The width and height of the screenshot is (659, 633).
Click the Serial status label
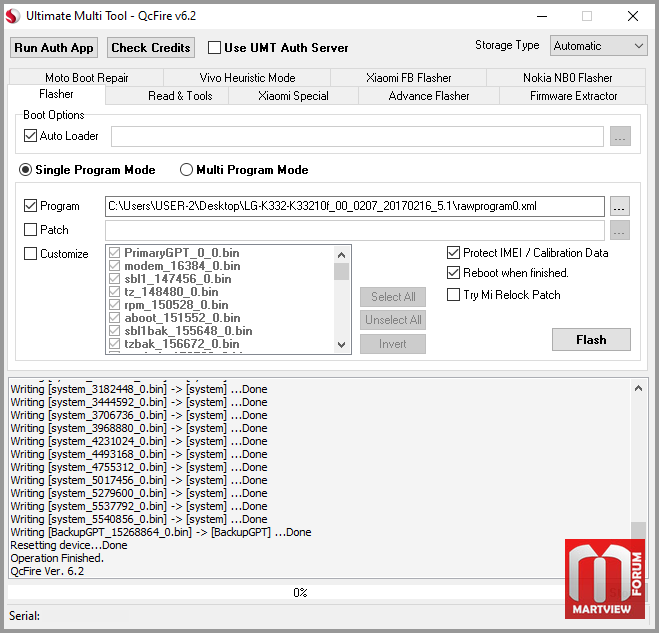pyautogui.click(x=24, y=616)
